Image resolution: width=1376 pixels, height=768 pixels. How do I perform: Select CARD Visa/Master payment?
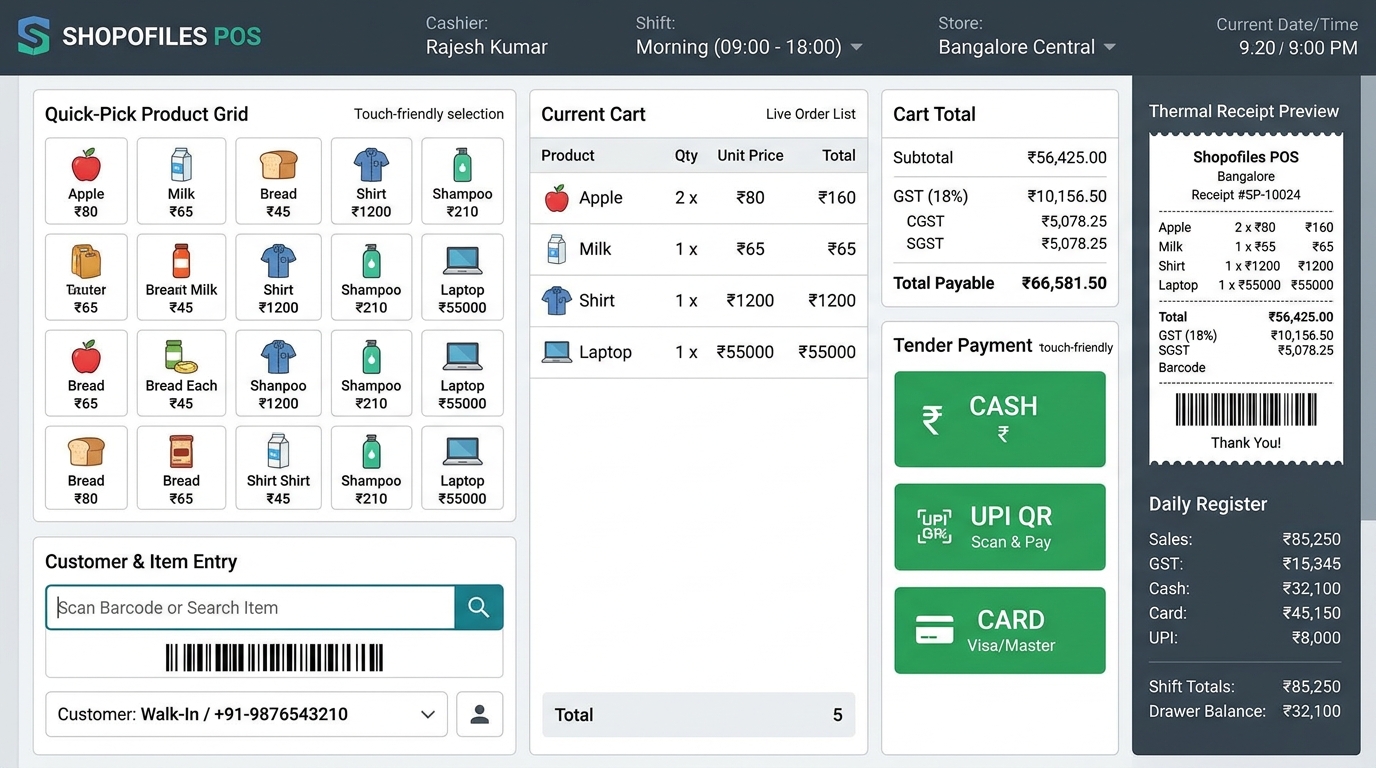point(1000,630)
